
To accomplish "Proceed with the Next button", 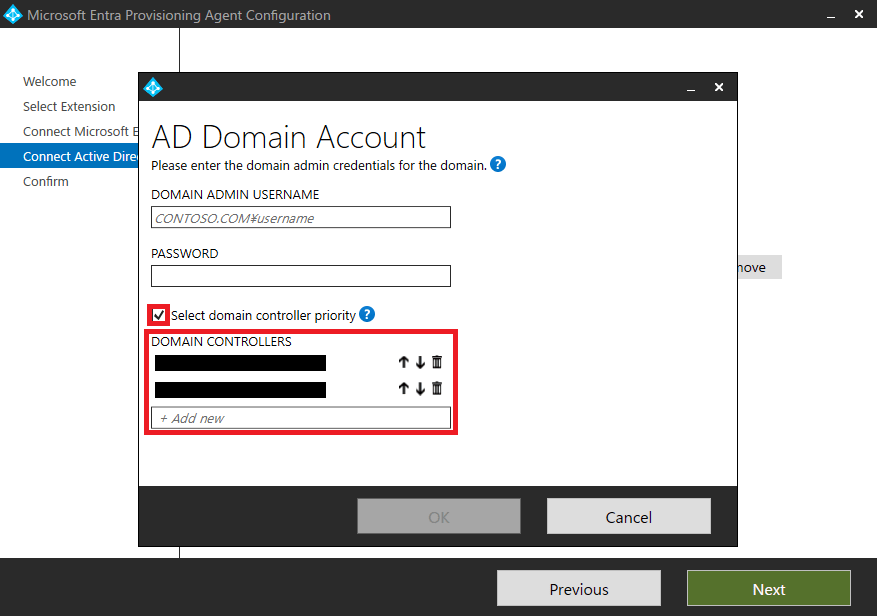I will (769, 589).
